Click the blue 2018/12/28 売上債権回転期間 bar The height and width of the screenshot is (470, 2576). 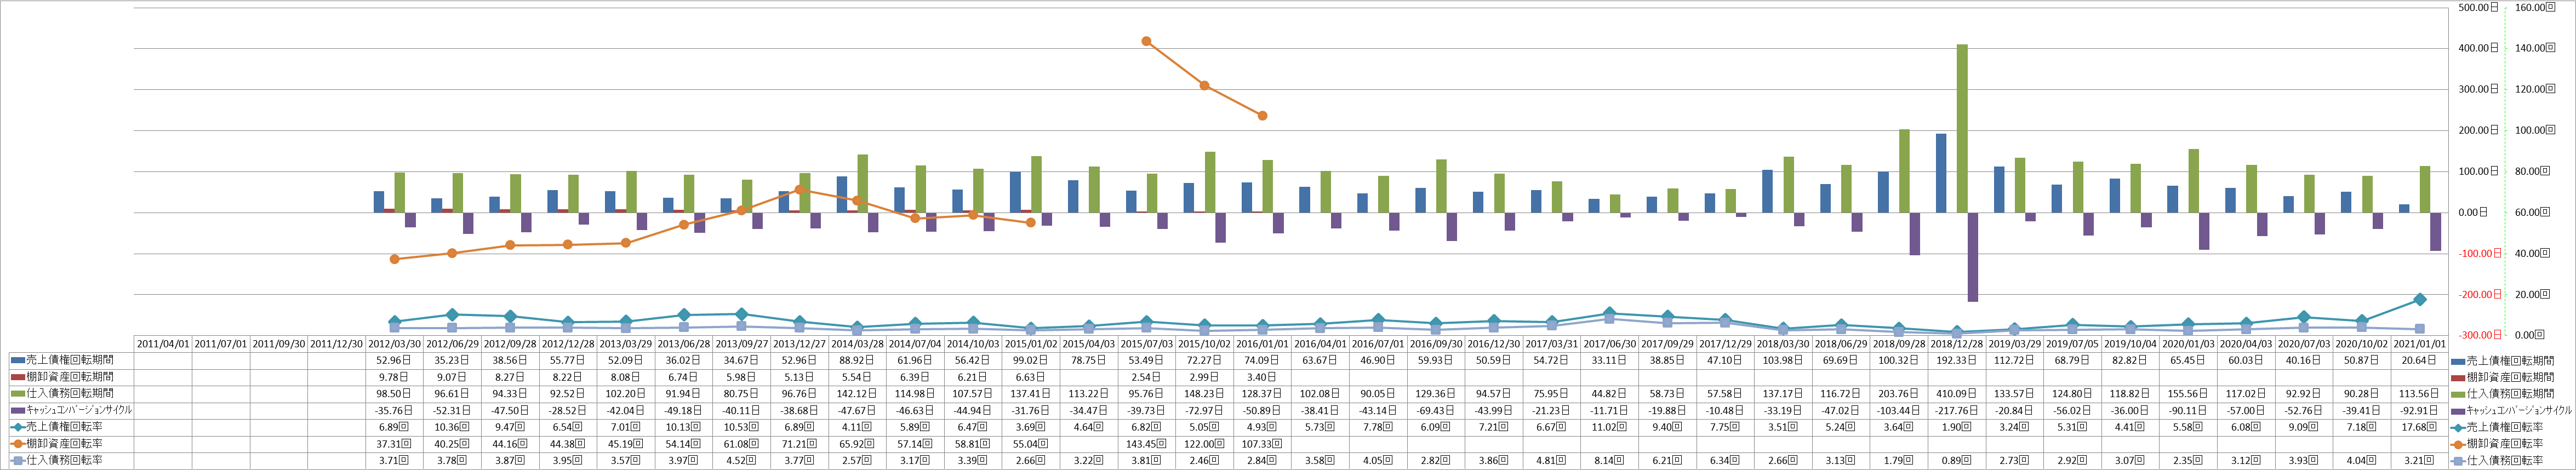pos(1941,173)
